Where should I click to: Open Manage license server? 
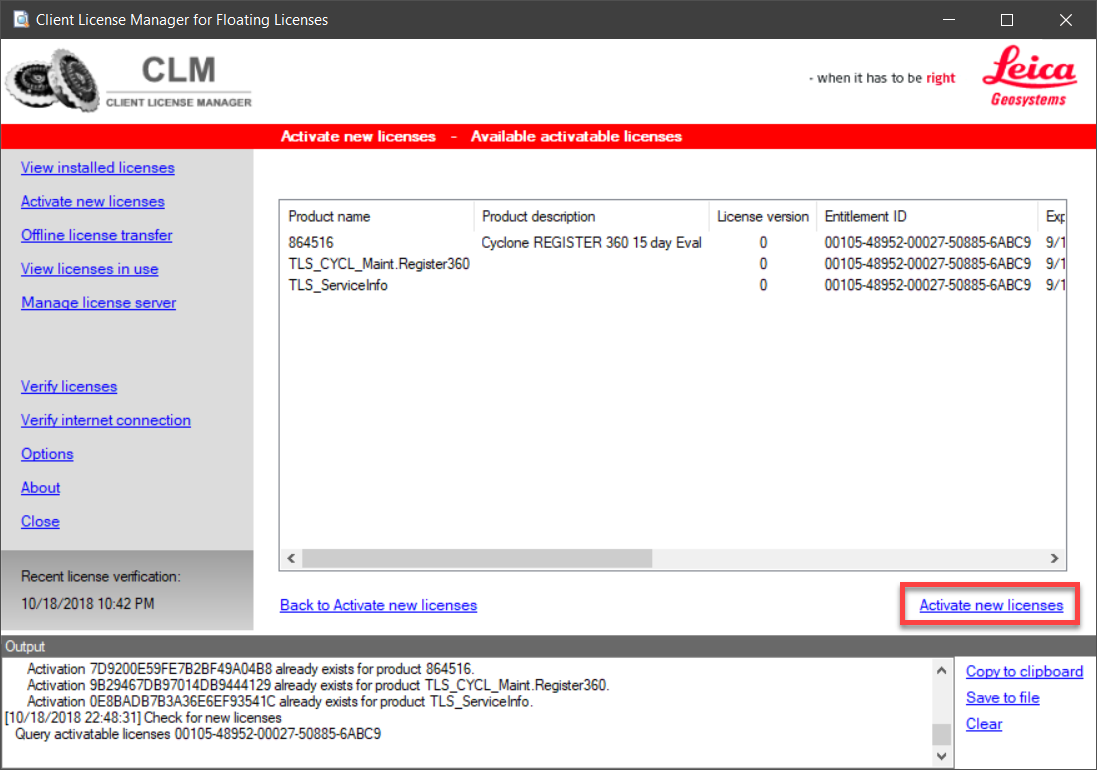(99, 302)
